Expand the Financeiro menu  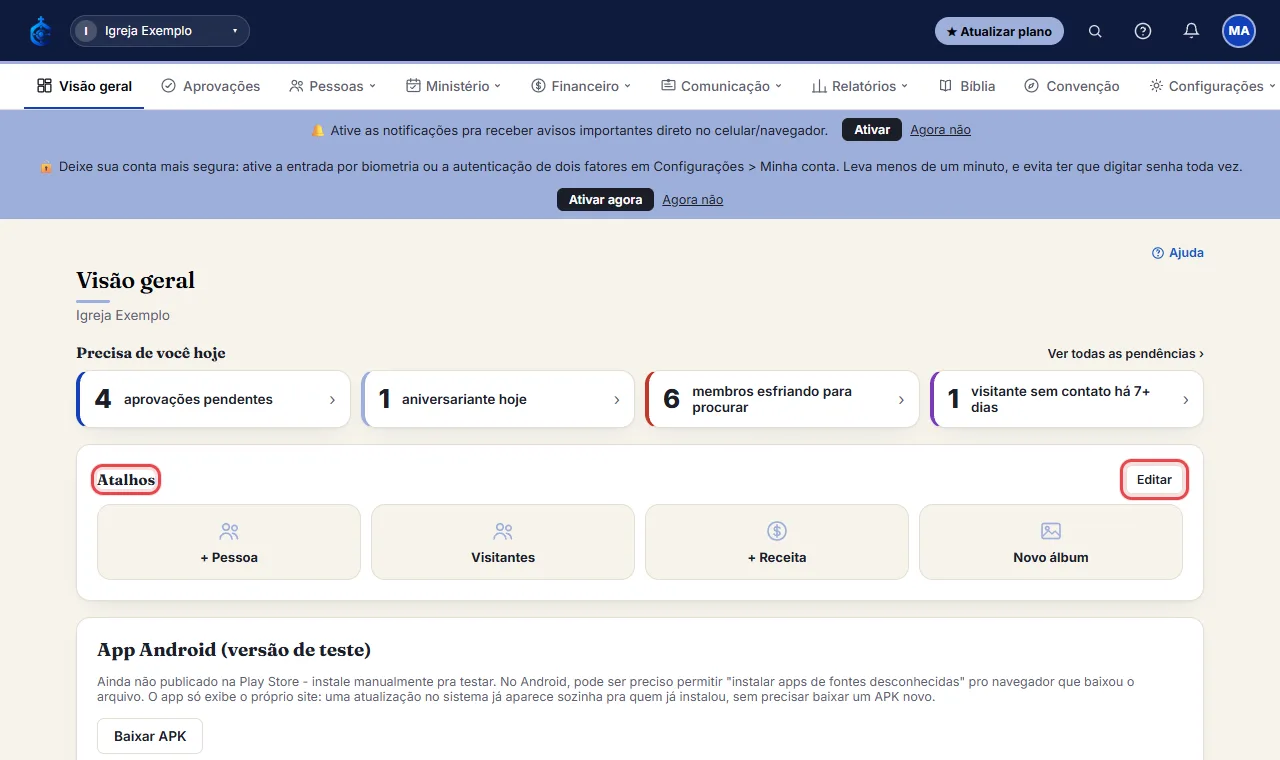click(581, 86)
